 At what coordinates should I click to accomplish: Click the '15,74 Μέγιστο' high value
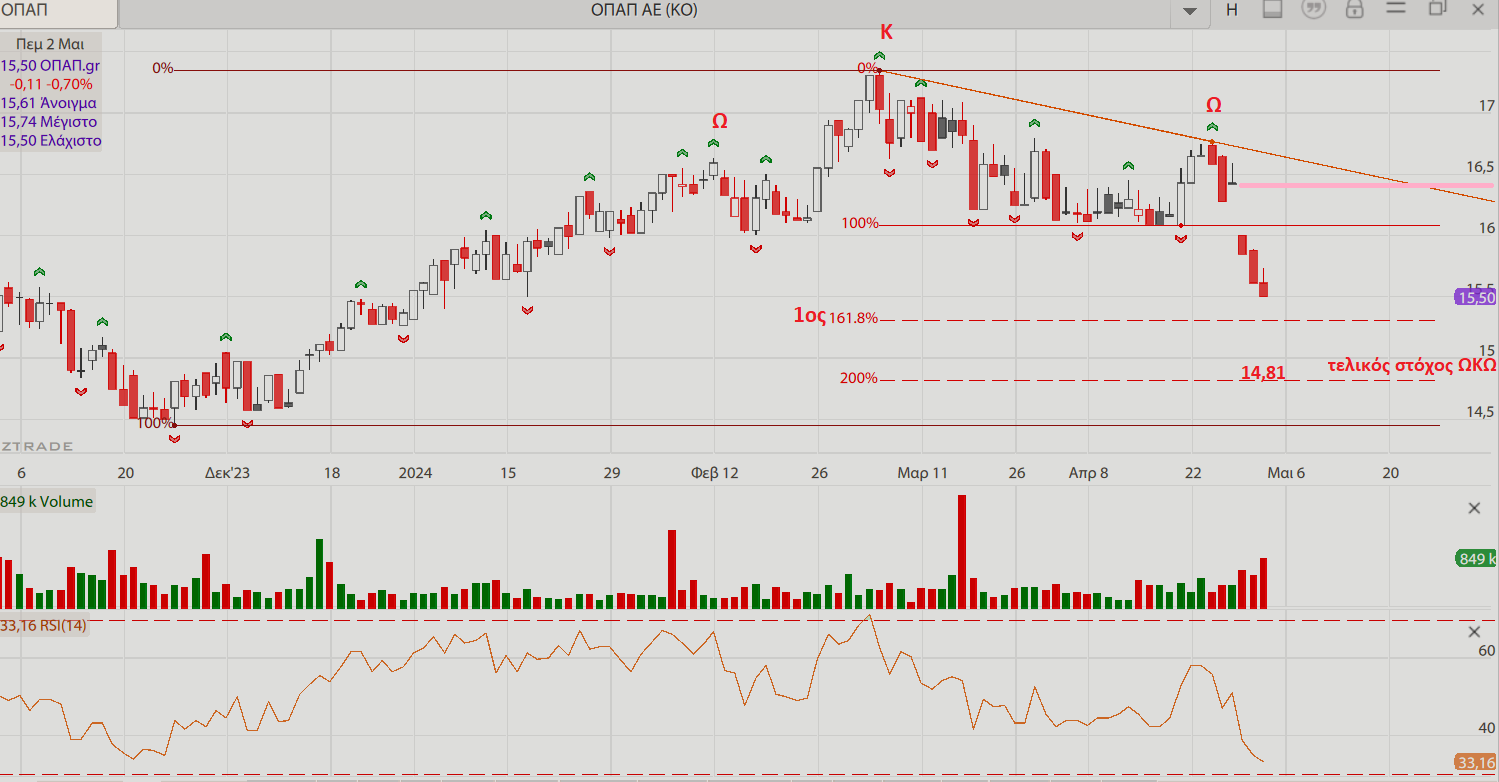pyautogui.click(x=49, y=121)
